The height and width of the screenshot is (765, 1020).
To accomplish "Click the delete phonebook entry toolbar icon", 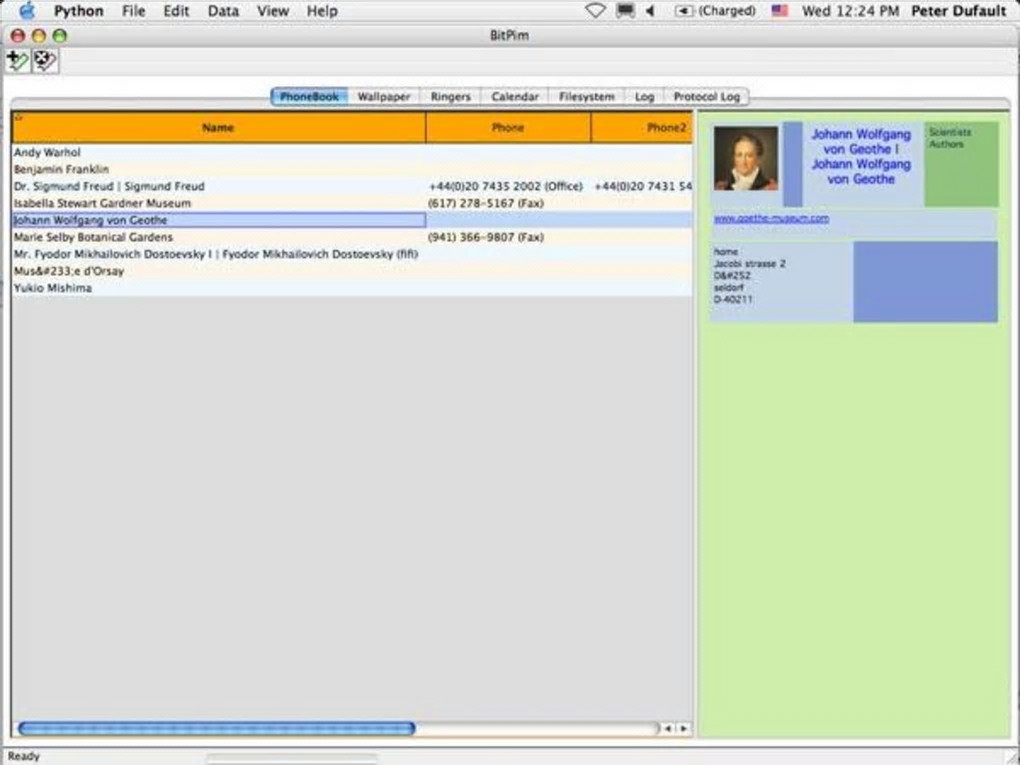I will coord(45,61).
